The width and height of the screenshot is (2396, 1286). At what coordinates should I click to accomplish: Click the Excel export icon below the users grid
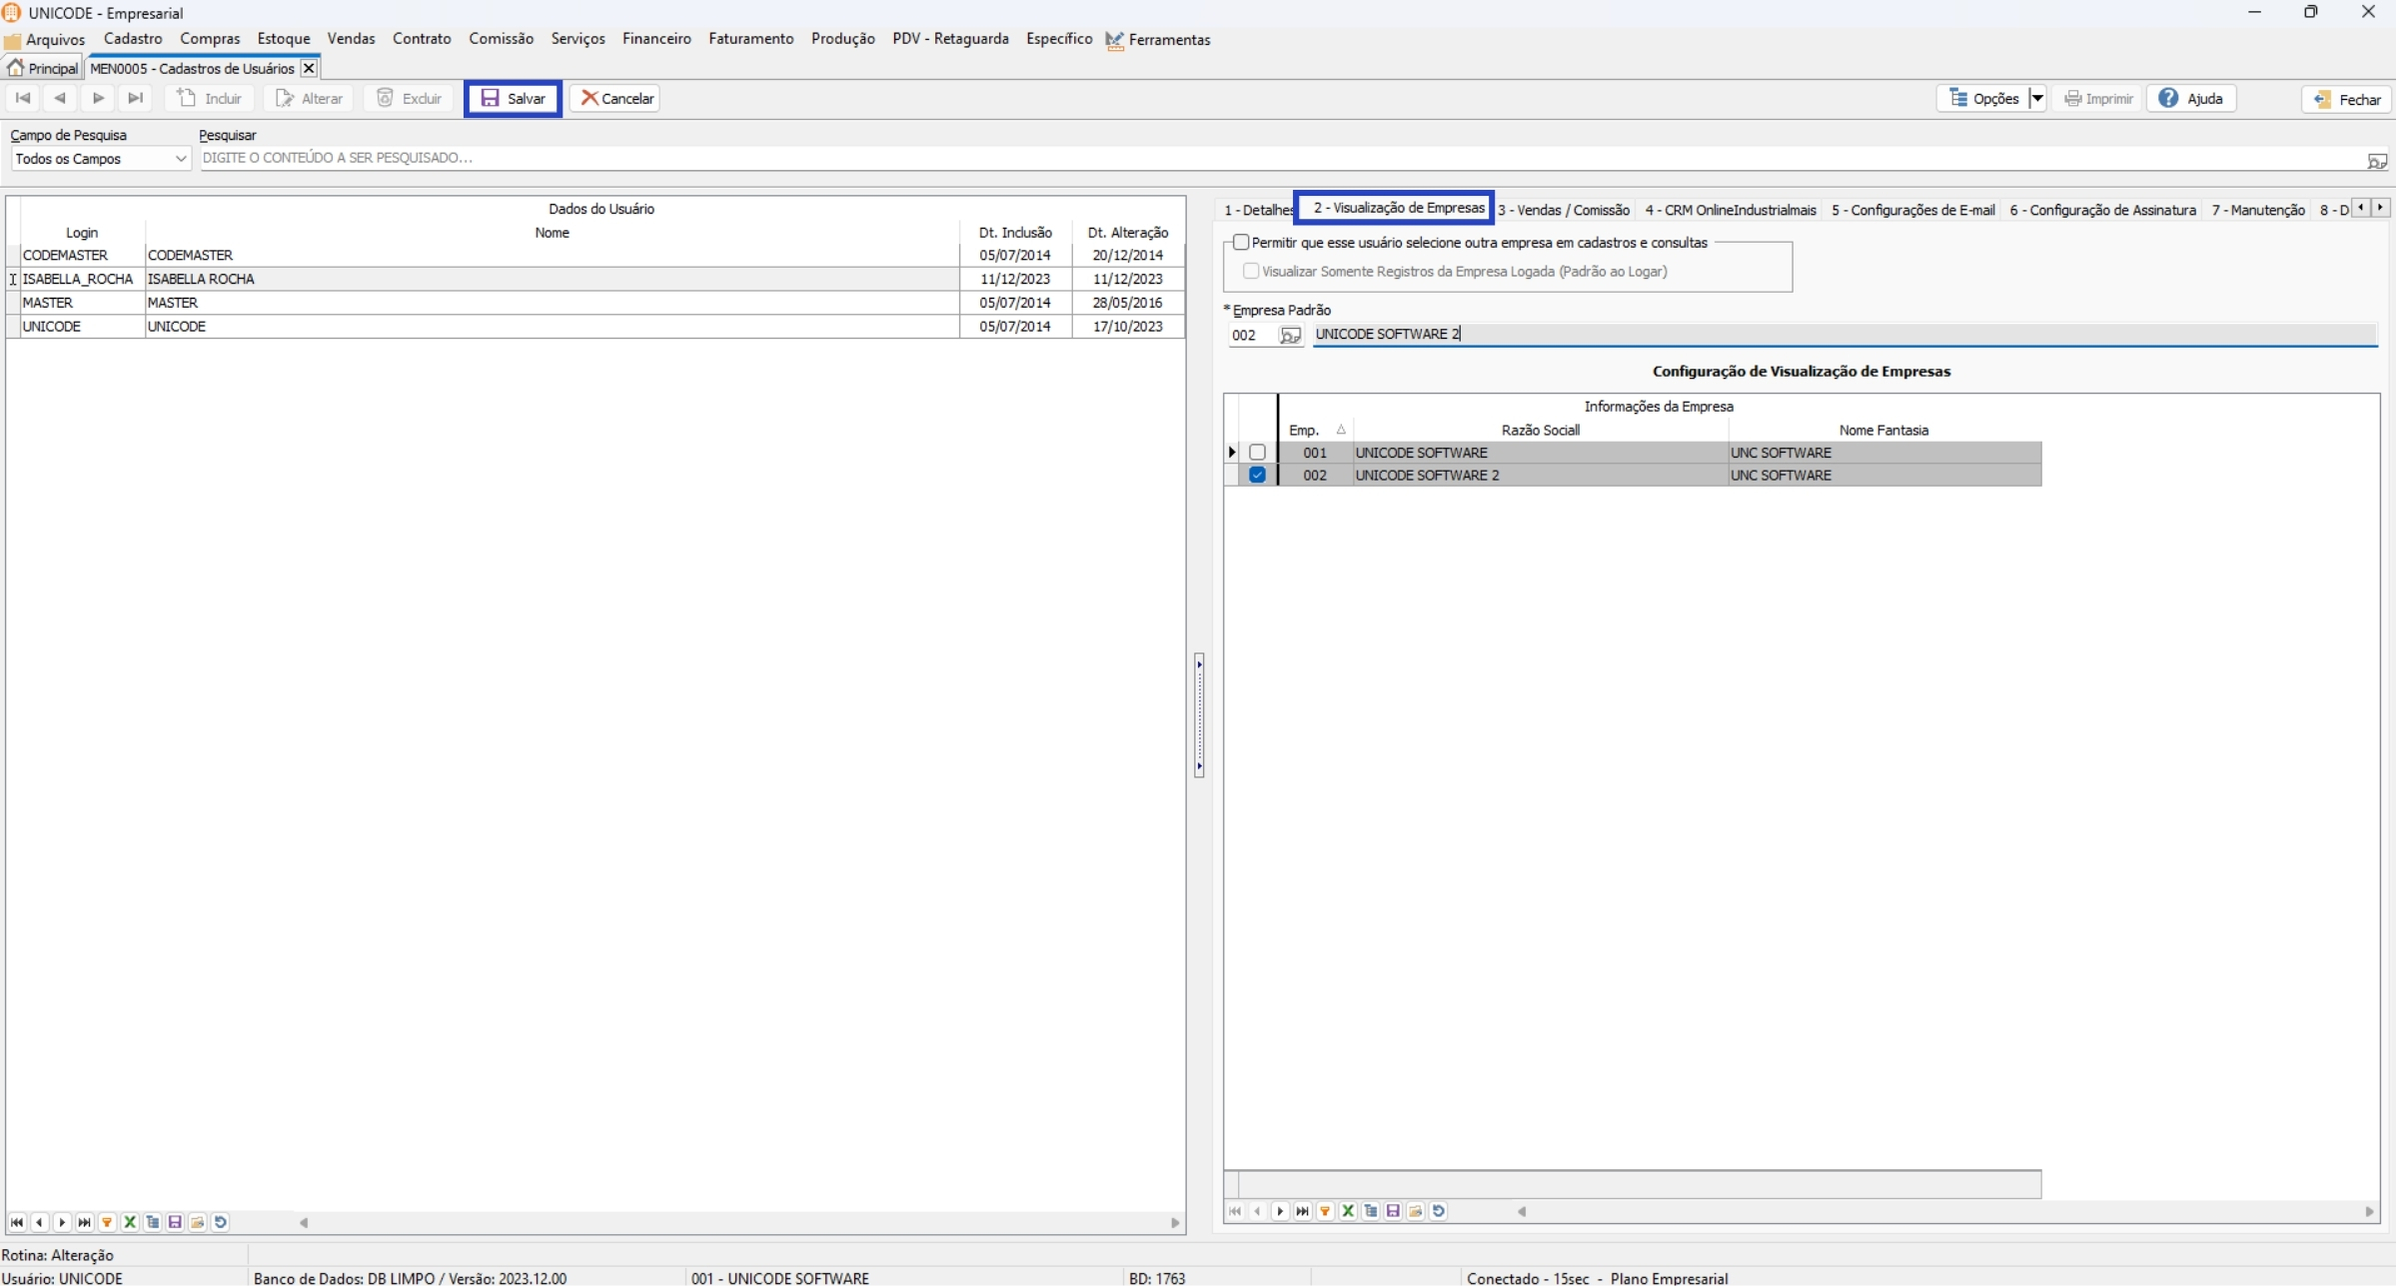coord(130,1222)
